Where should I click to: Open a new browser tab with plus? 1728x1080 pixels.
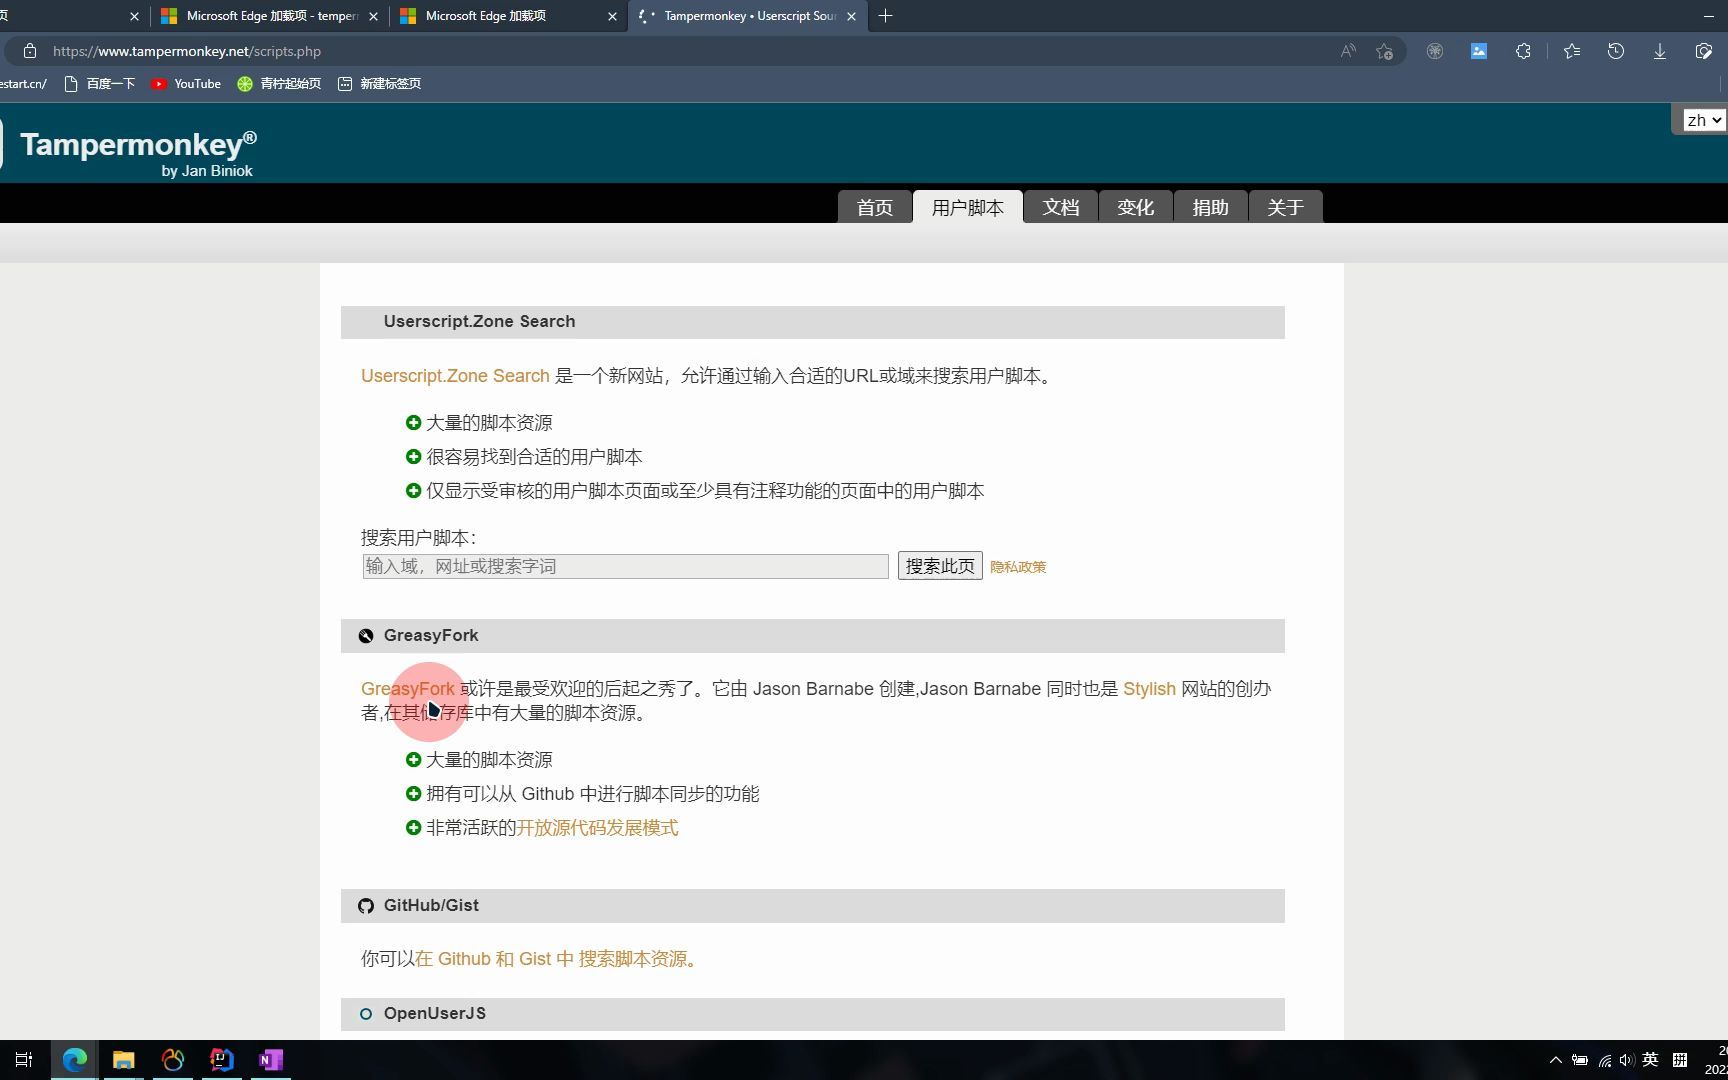tap(885, 16)
